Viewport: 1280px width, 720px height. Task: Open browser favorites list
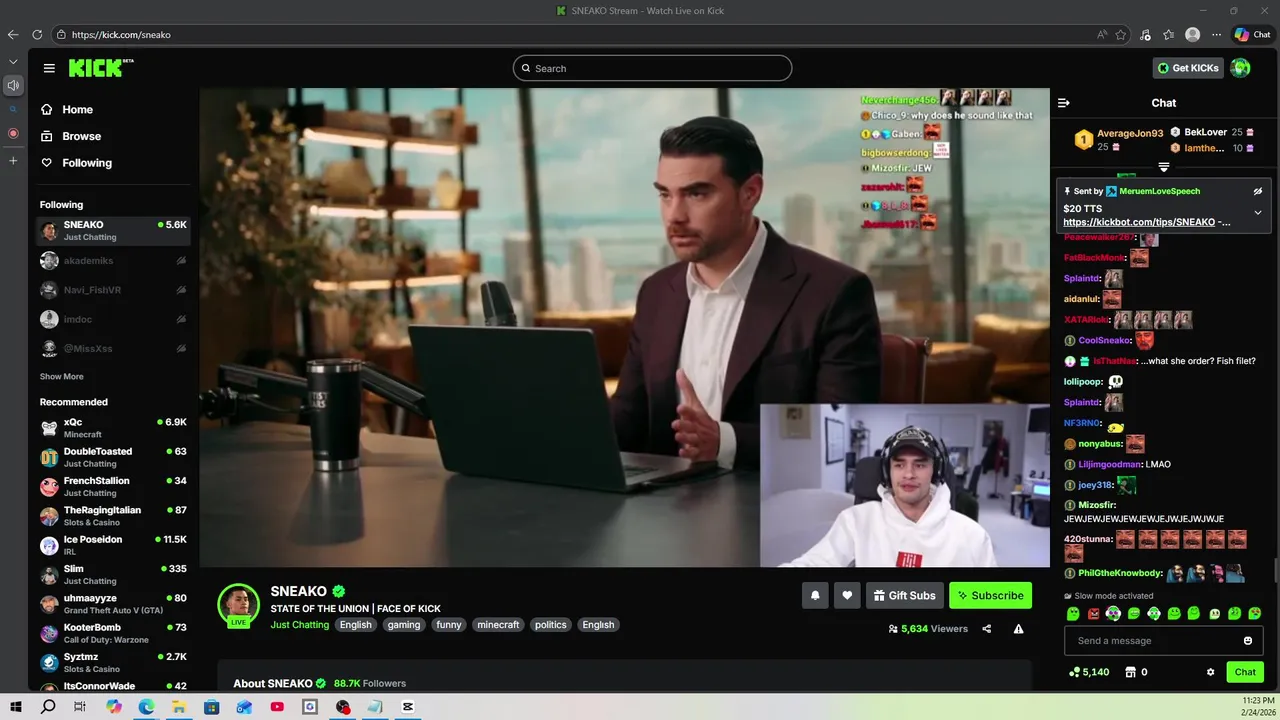[1168, 34]
